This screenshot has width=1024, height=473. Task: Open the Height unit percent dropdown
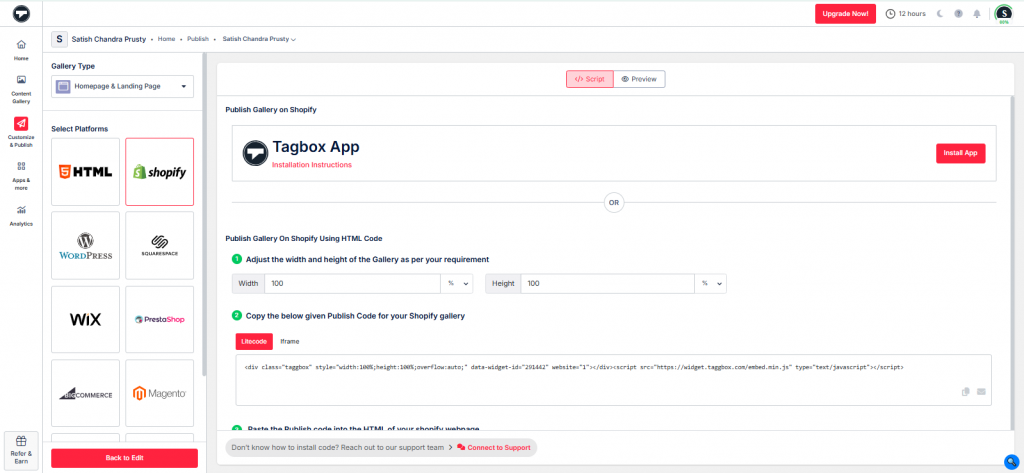tap(712, 284)
